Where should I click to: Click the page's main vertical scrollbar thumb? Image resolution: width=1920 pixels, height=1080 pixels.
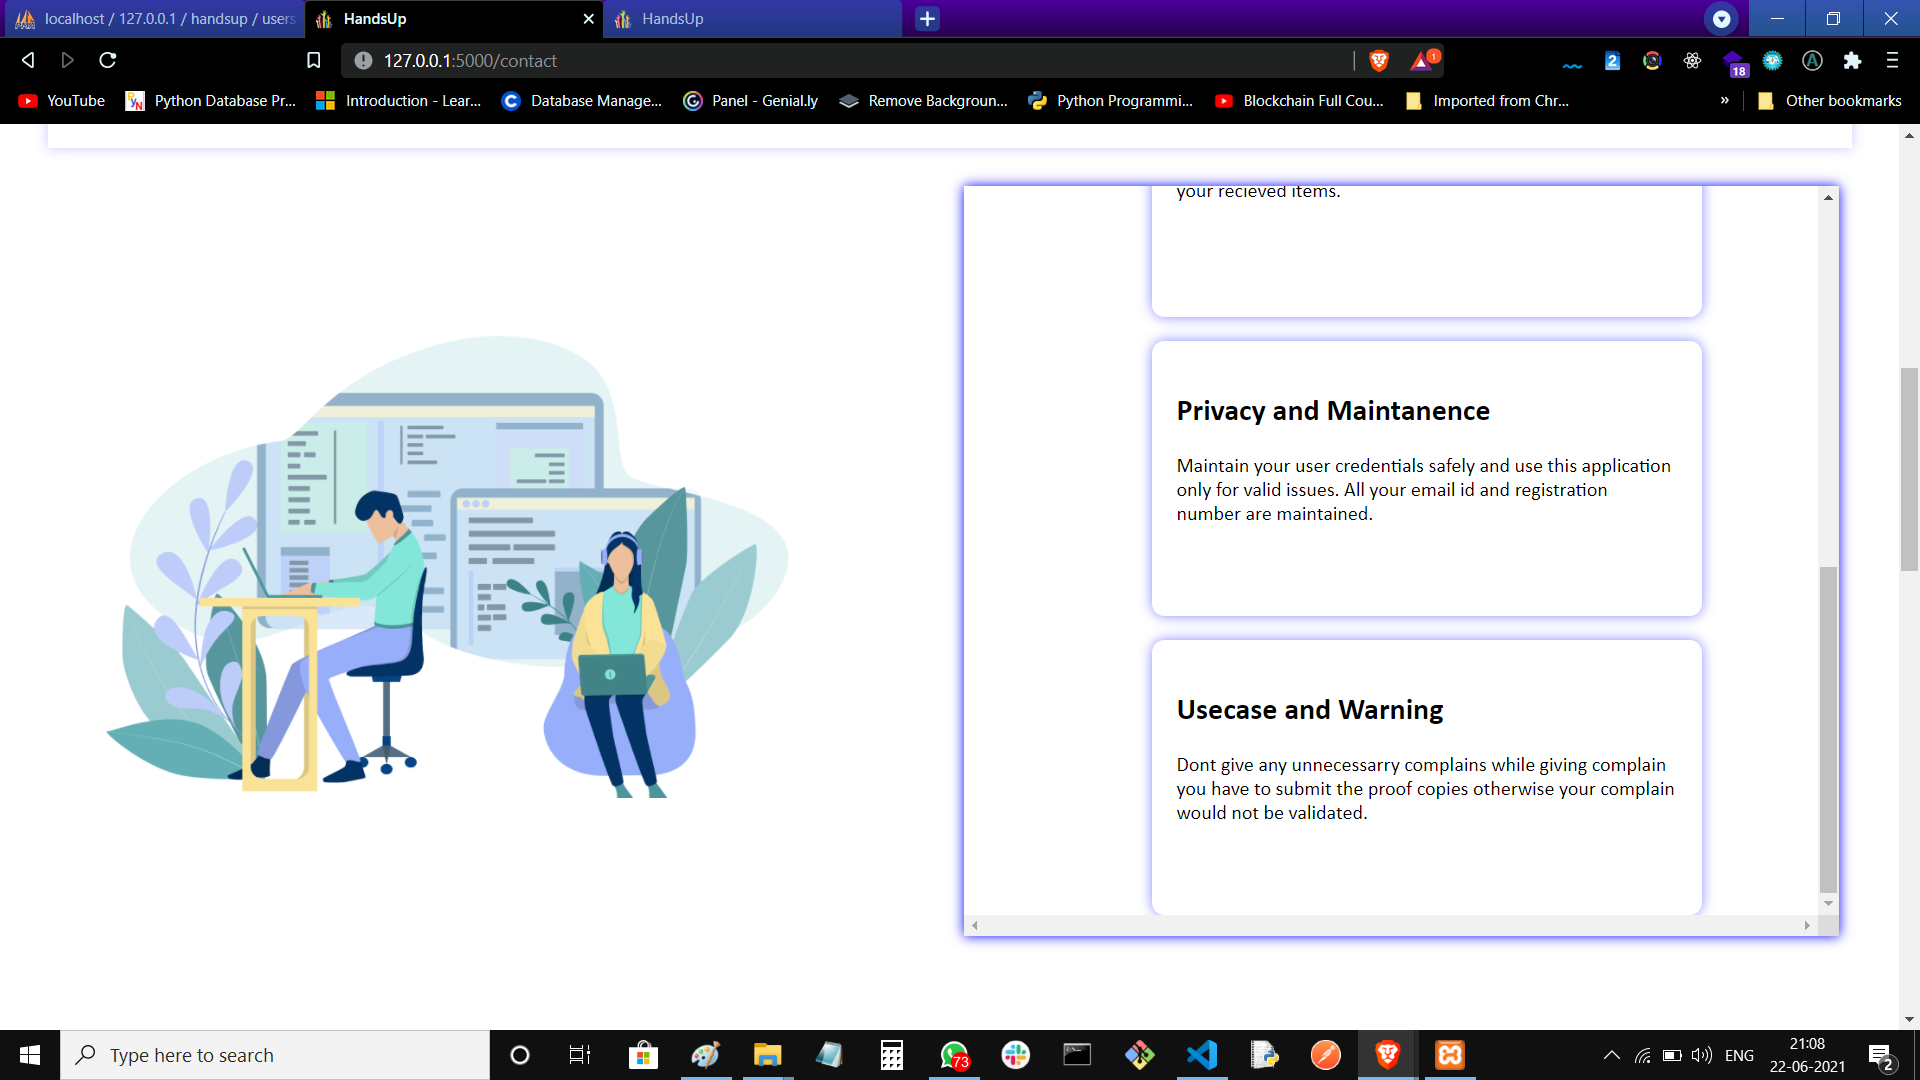click(1909, 469)
